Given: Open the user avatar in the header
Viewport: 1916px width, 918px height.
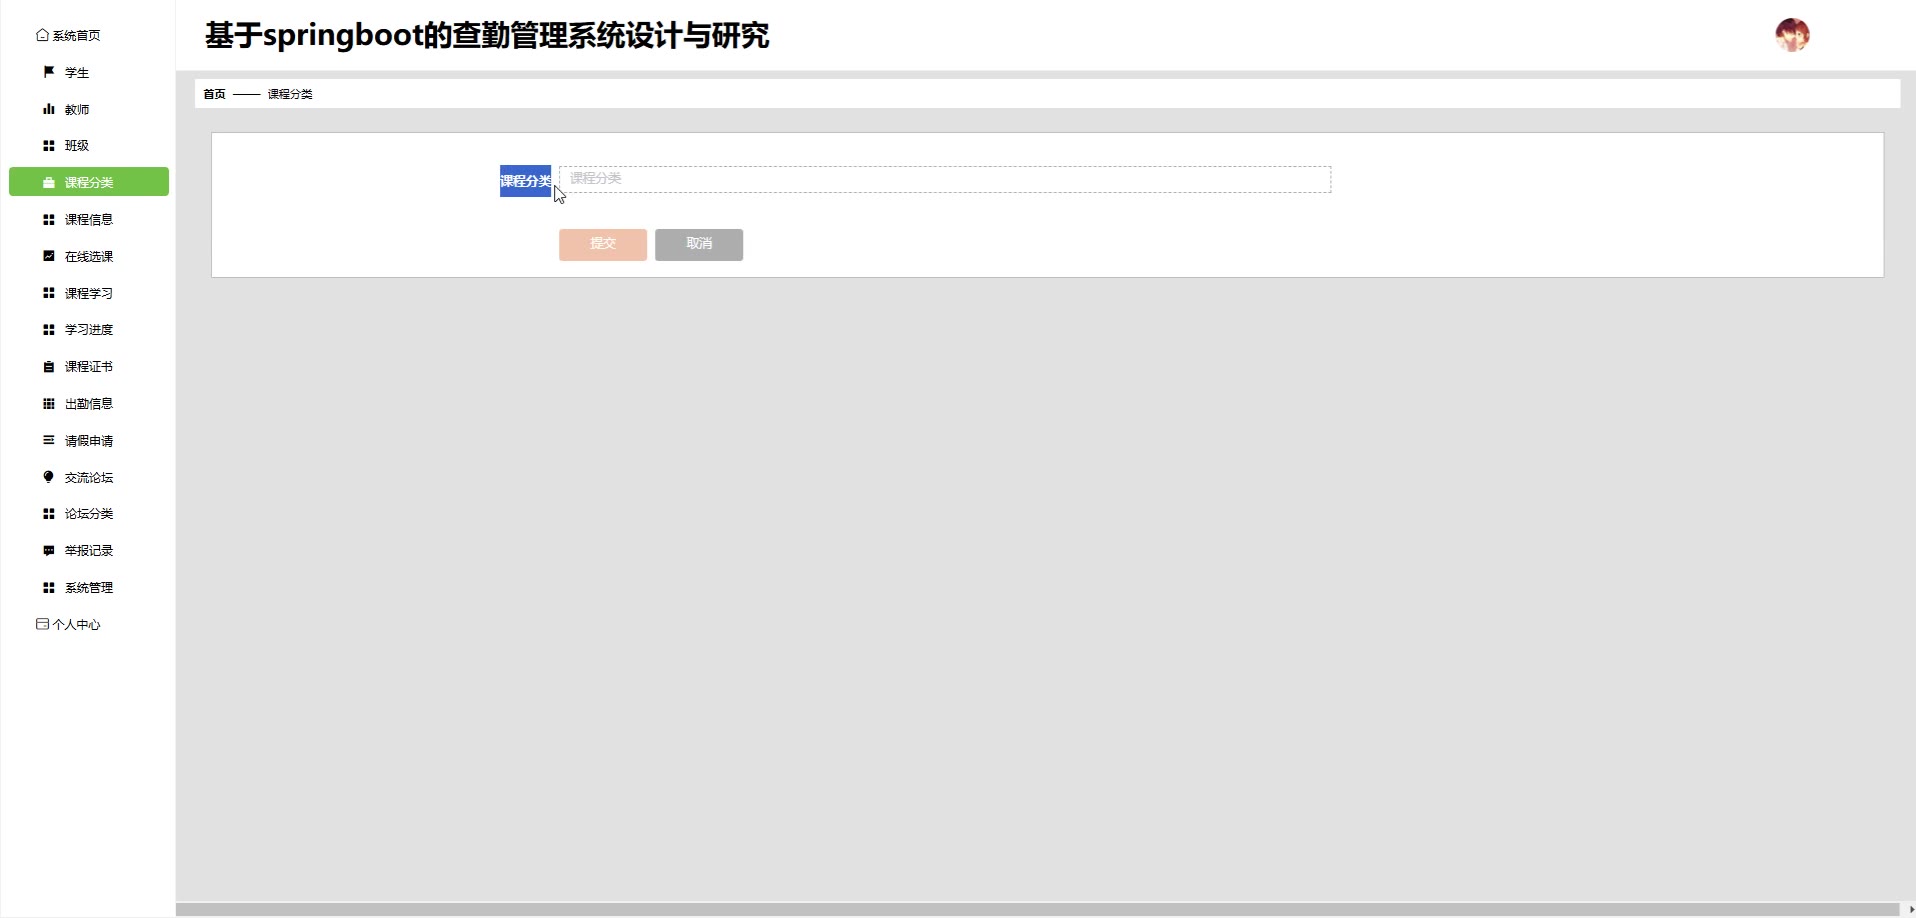Looking at the screenshot, I should (x=1792, y=35).
